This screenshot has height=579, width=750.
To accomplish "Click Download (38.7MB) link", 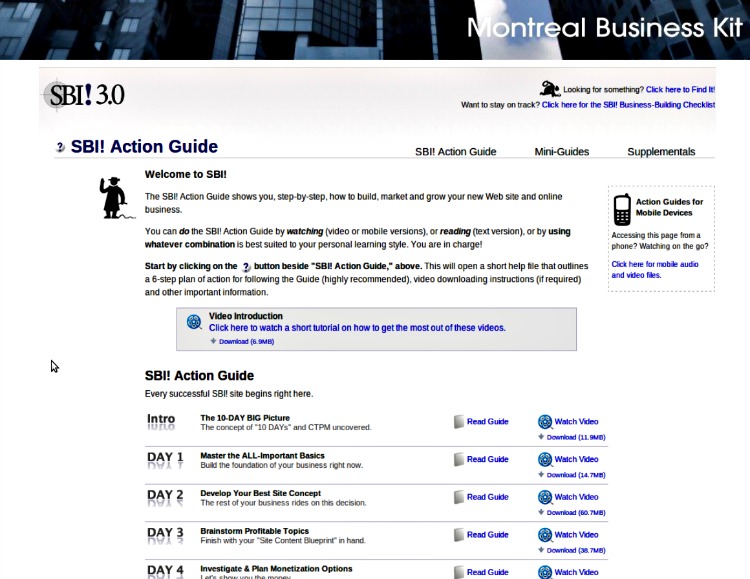I will pyautogui.click(x=576, y=550).
